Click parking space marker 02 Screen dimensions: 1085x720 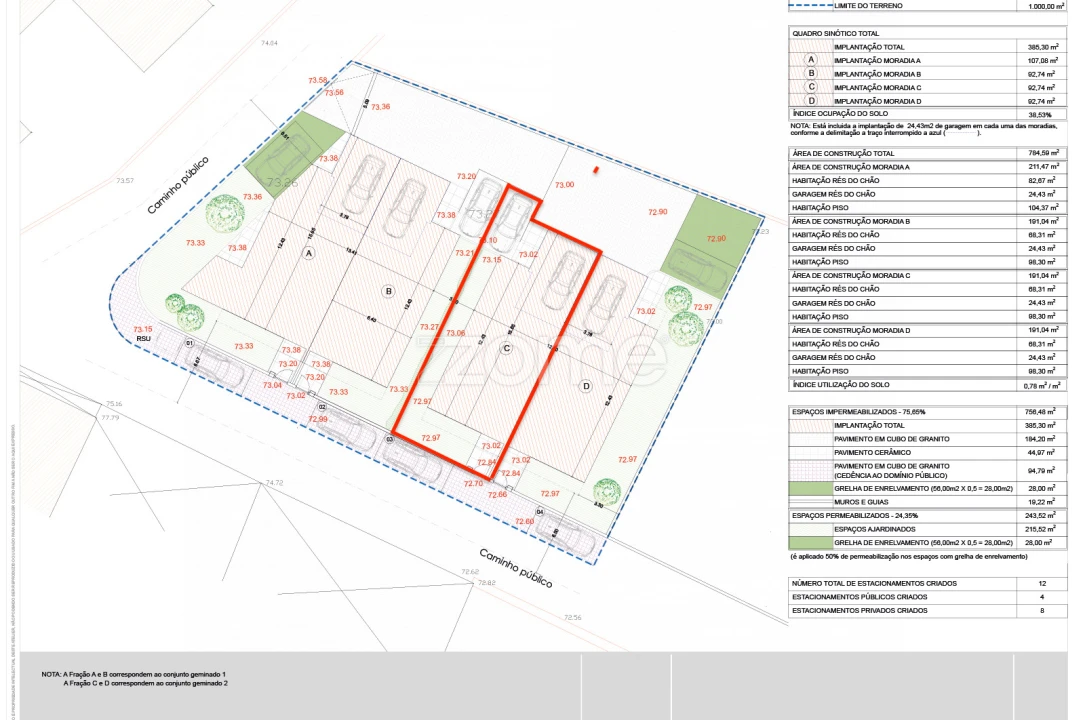point(322,407)
